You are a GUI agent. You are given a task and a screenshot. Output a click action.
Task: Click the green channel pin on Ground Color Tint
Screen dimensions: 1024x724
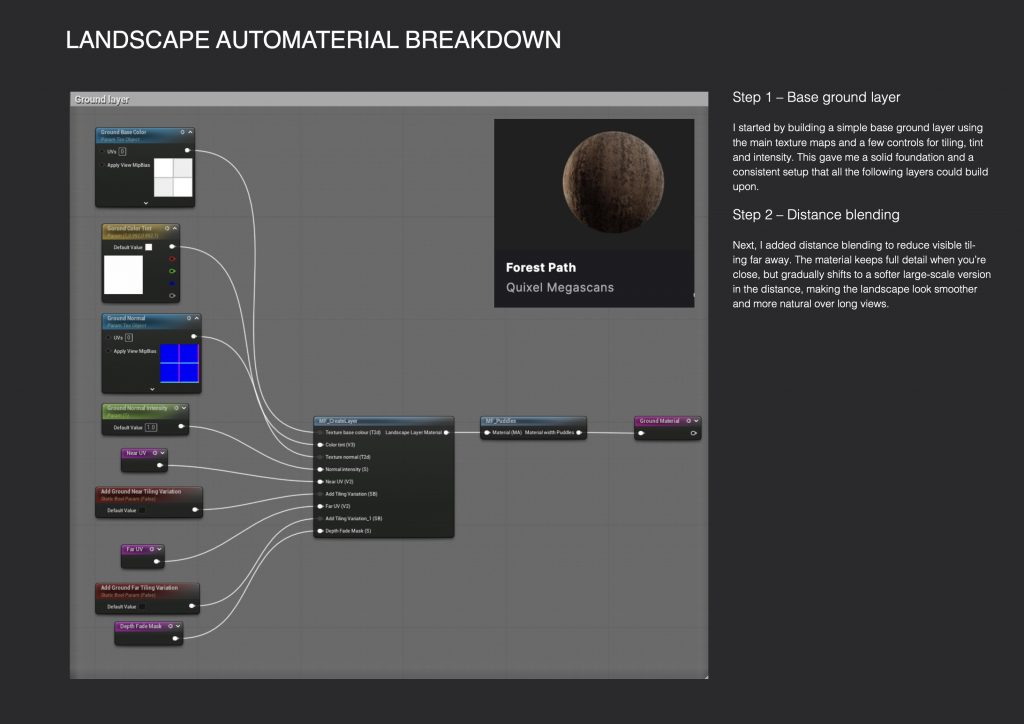tap(173, 271)
